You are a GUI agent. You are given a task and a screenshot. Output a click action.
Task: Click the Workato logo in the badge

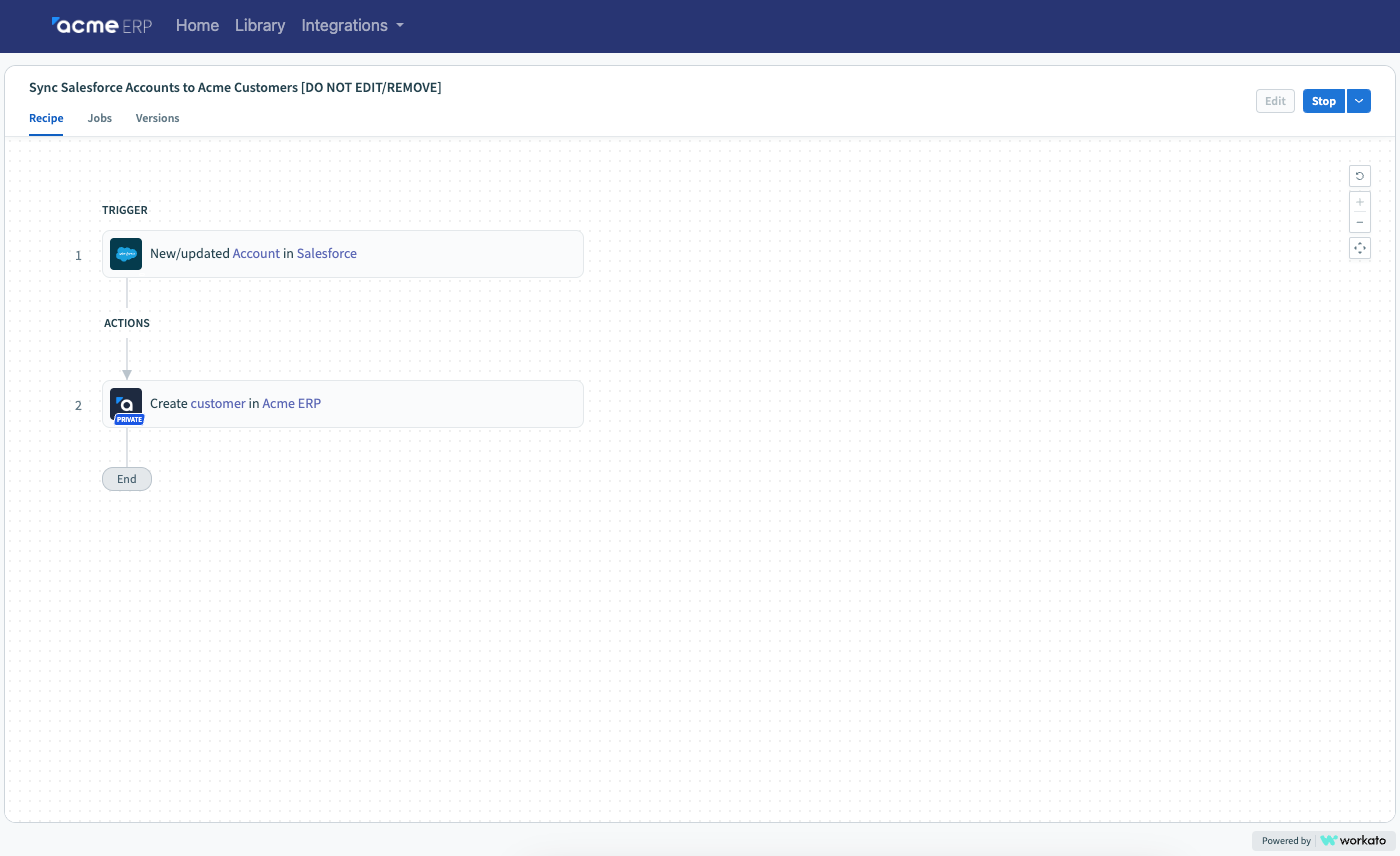click(1352, 840)
